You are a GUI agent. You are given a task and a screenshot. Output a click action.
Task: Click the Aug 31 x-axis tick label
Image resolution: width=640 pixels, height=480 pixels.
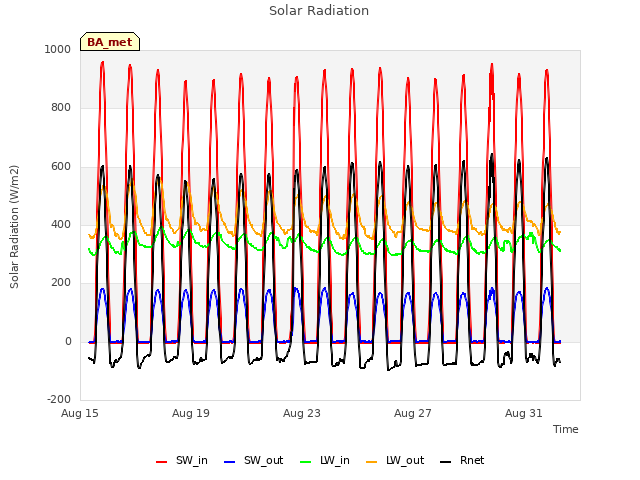[524, 413]
